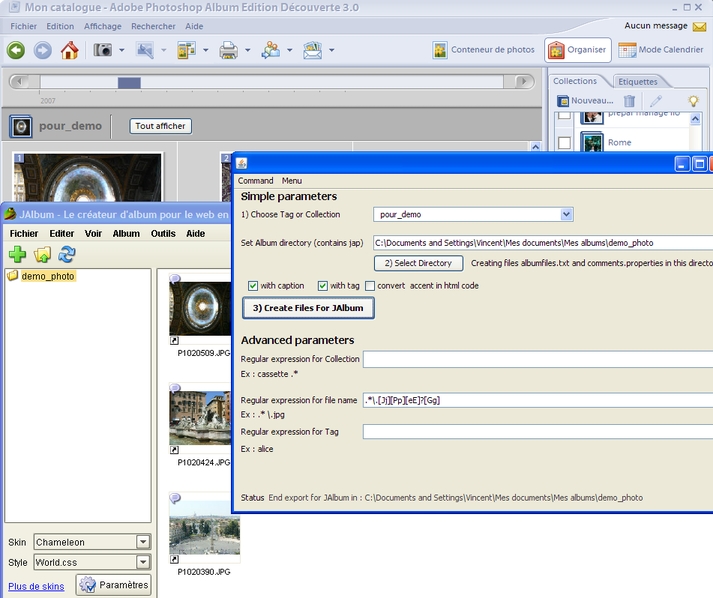This screenshot has width=713, height=598.
Task: Click the blue timeline marker for 2007
Action: tap(129, 83)
